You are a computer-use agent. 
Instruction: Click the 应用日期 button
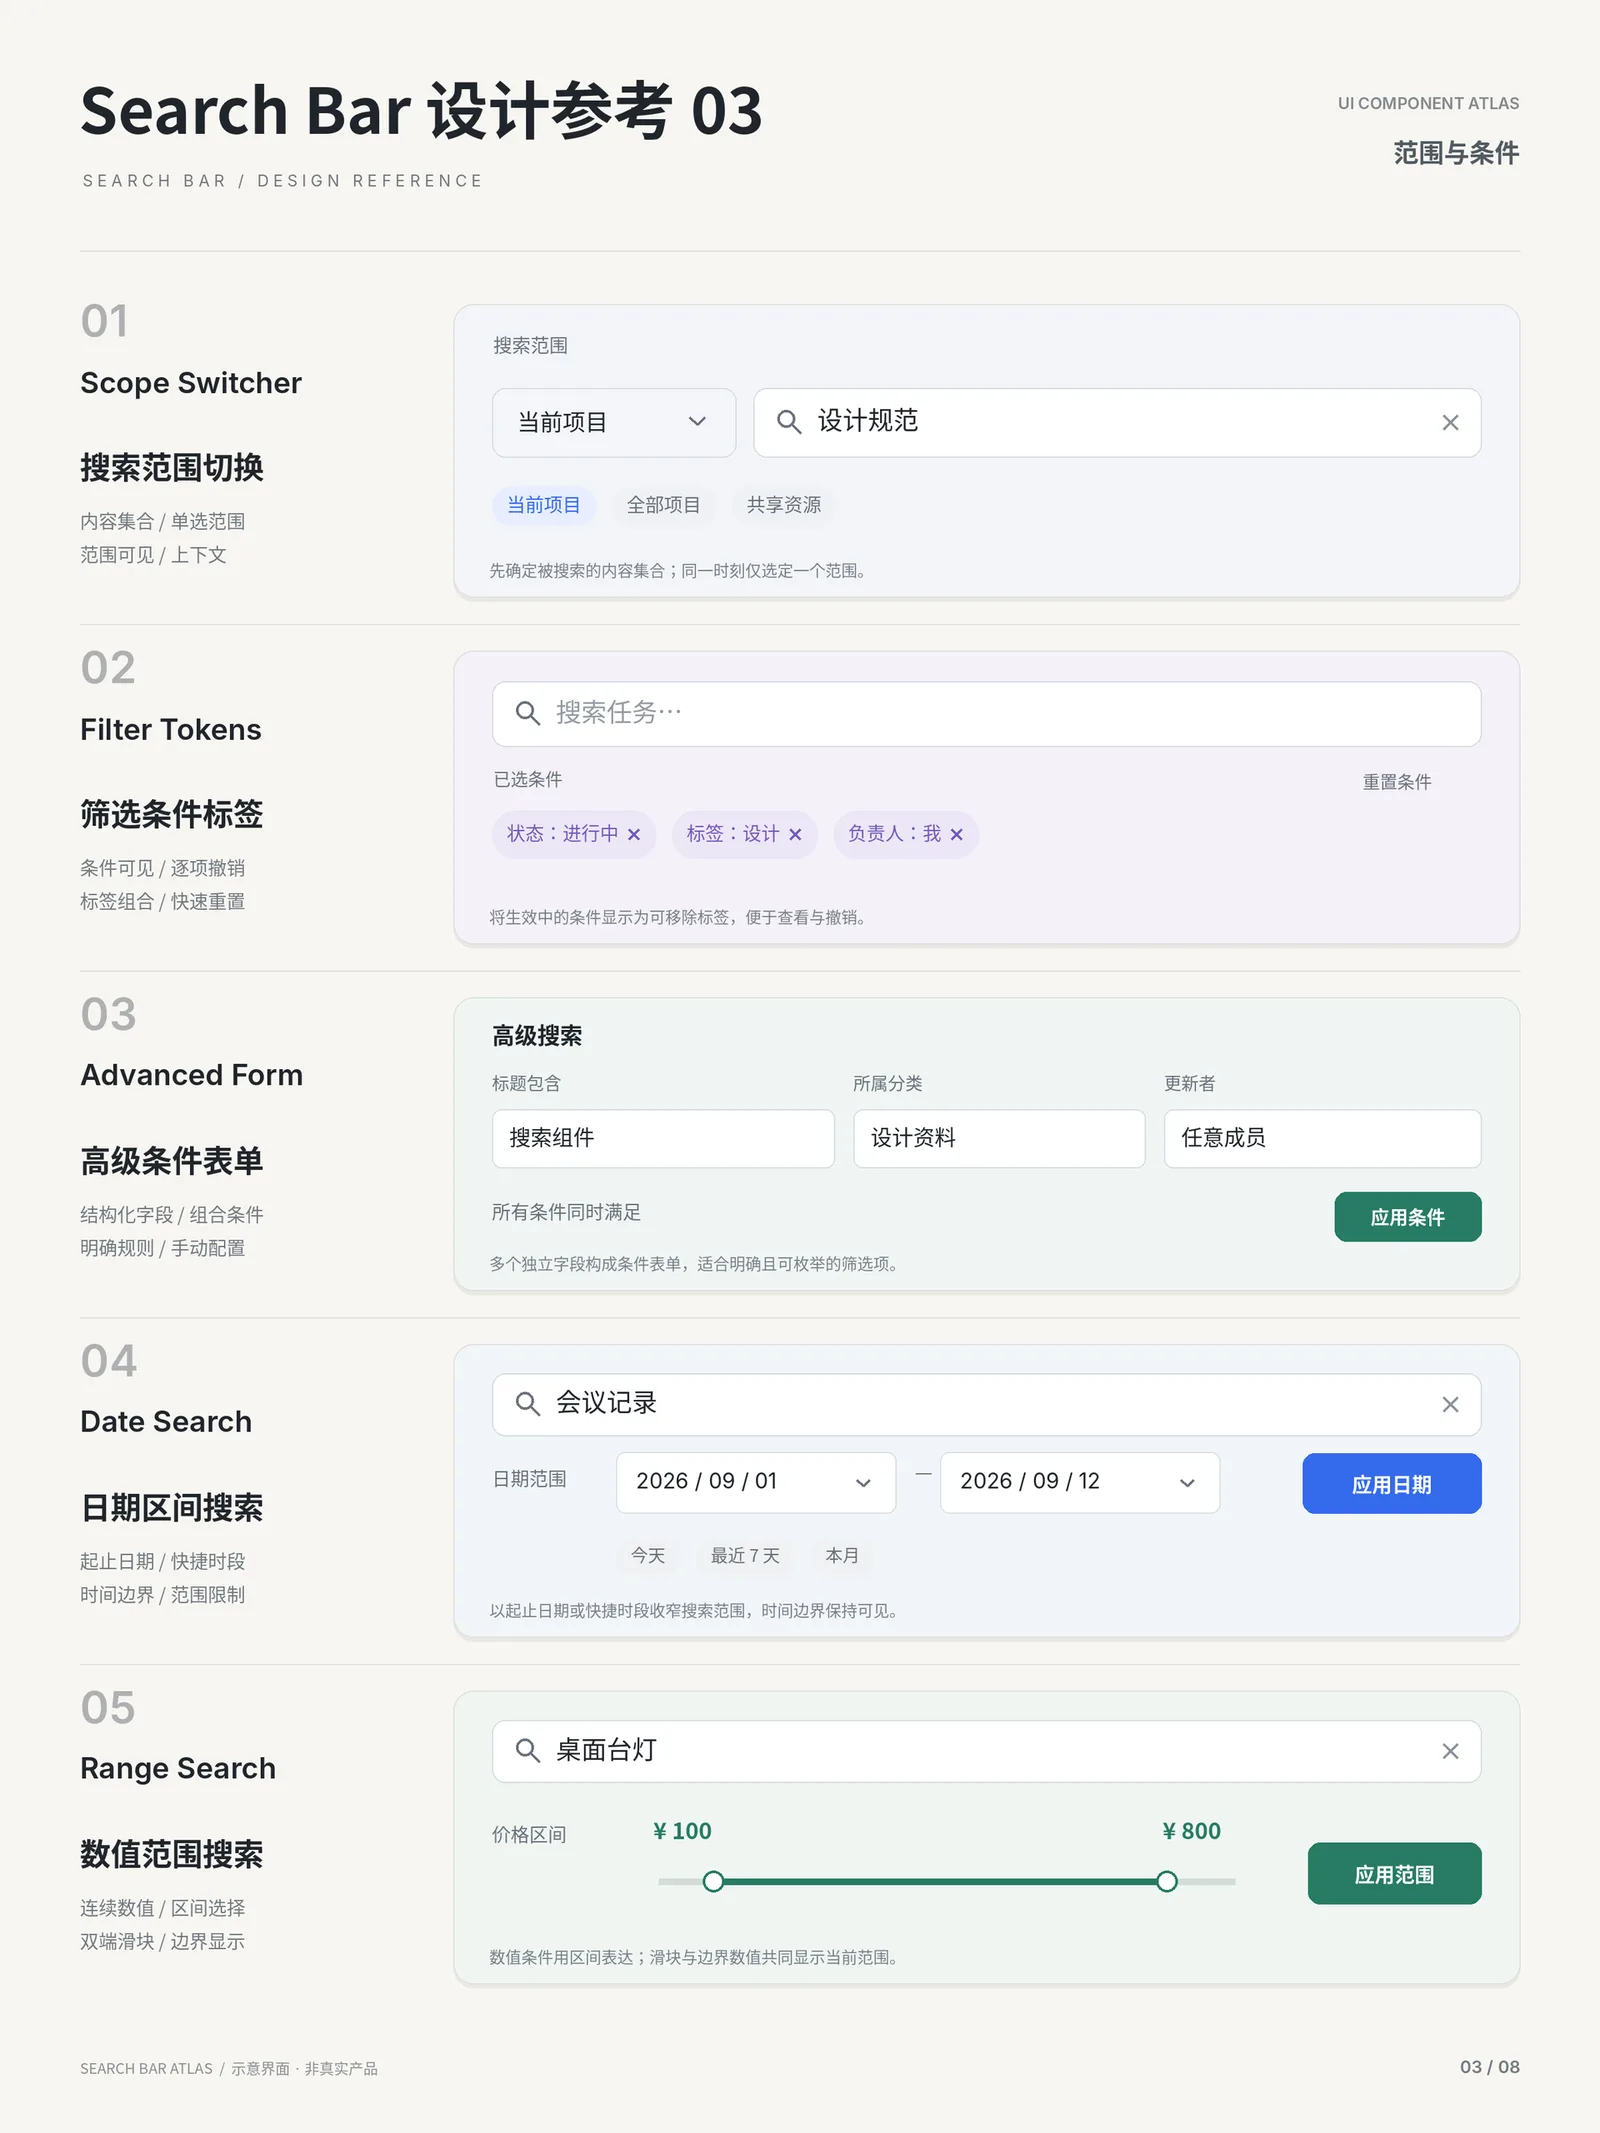(x=1391, y=1483)
